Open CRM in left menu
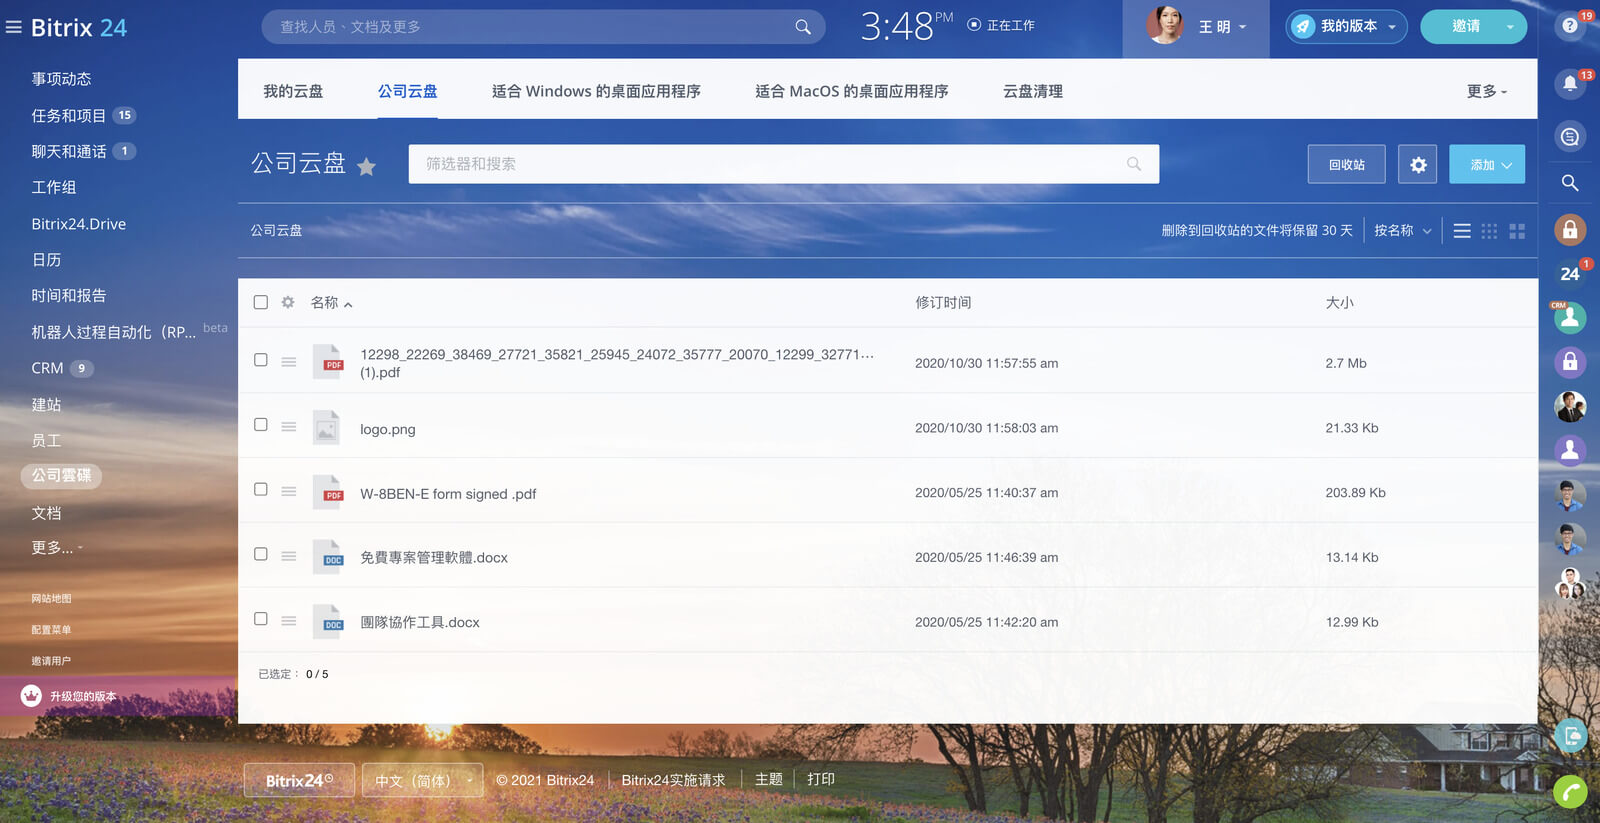Viewport: 1600px width, 823px height. click(x=47, y=368)
